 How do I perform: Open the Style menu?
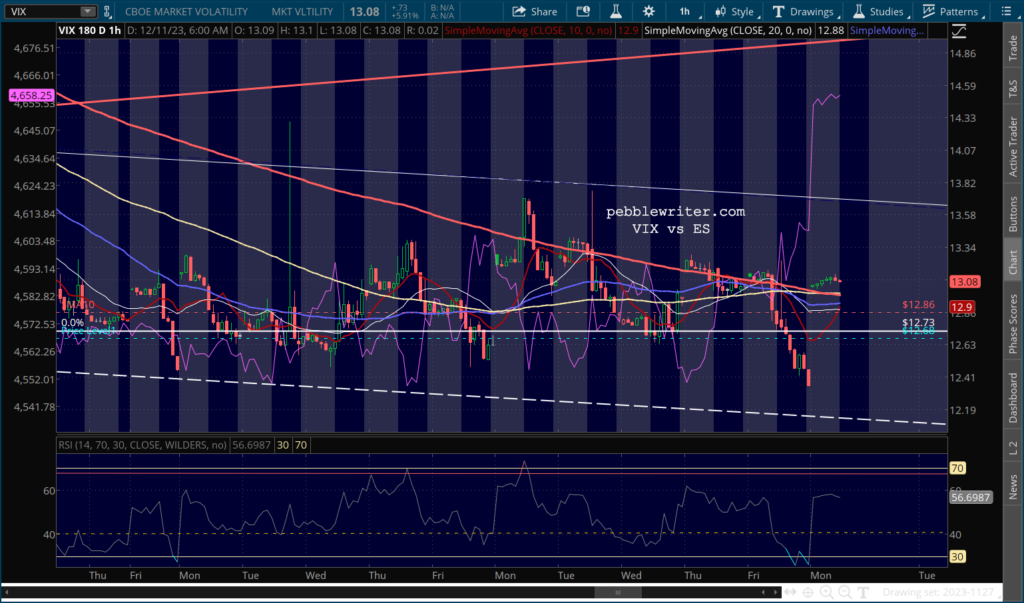click(x=733, y=11)
